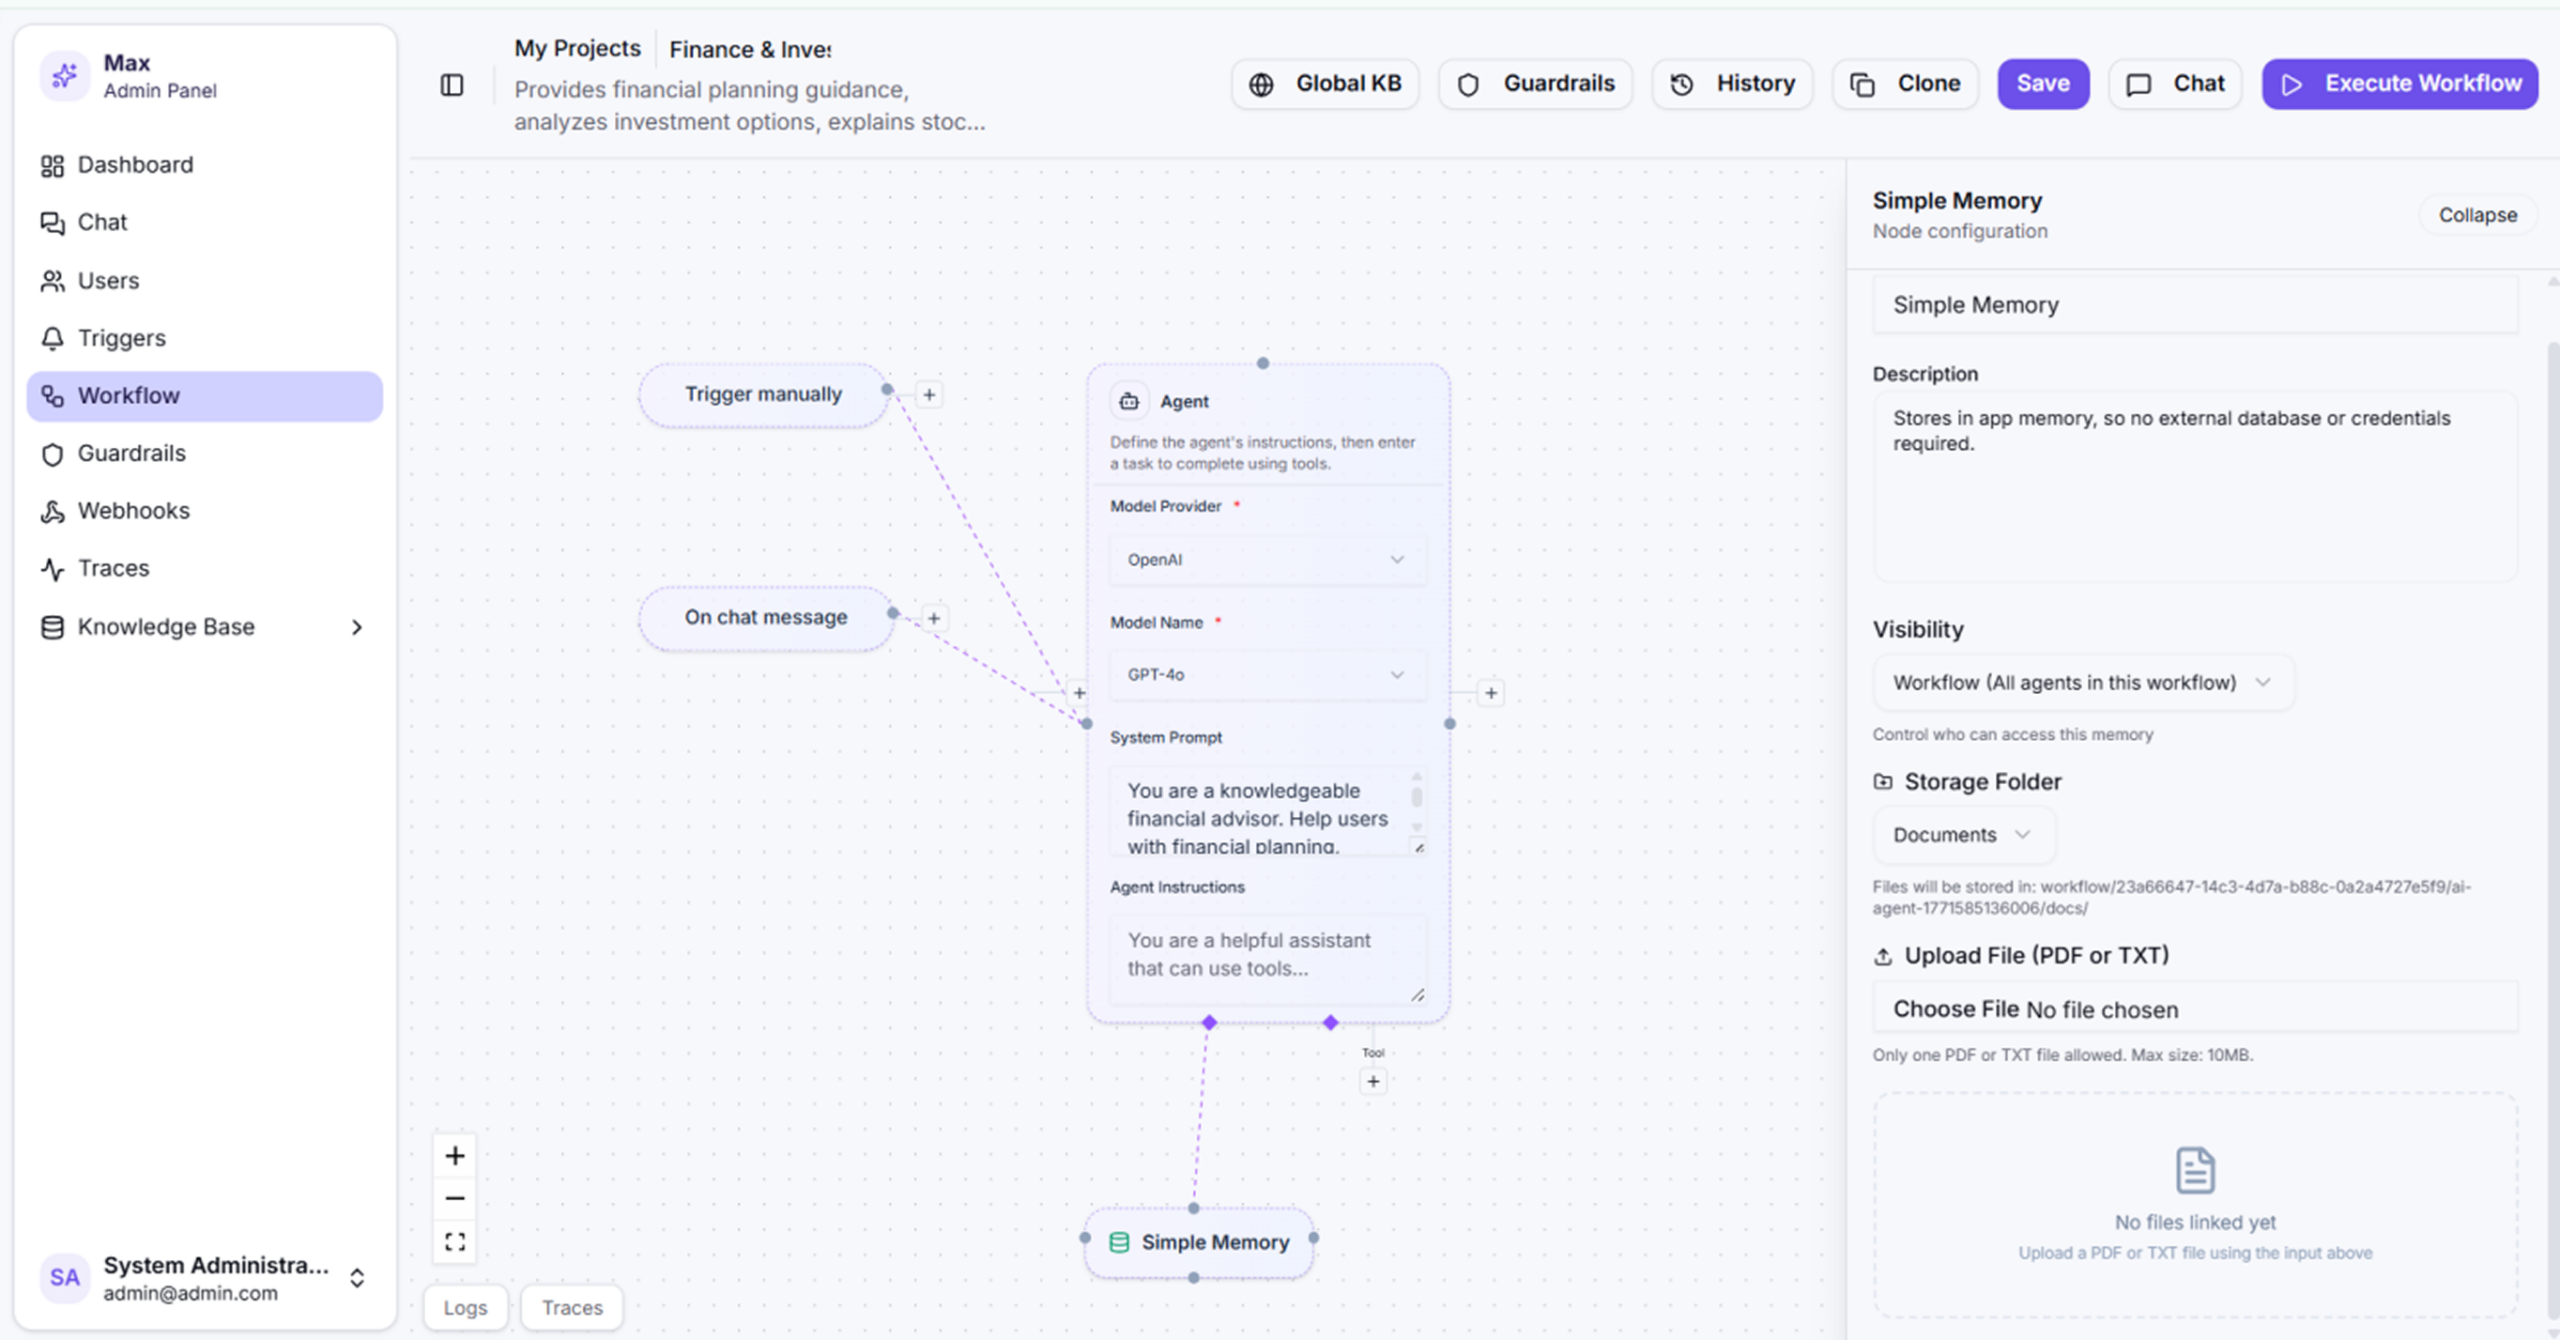Click the Agent node robot icon

(1129, 401)
